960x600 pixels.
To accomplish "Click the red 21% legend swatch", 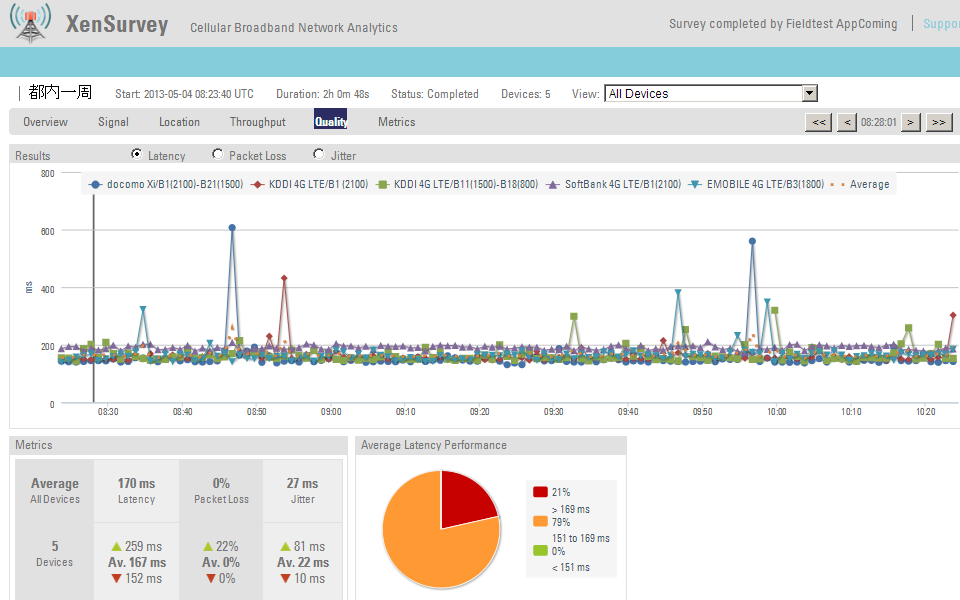I will click(540, 492).
